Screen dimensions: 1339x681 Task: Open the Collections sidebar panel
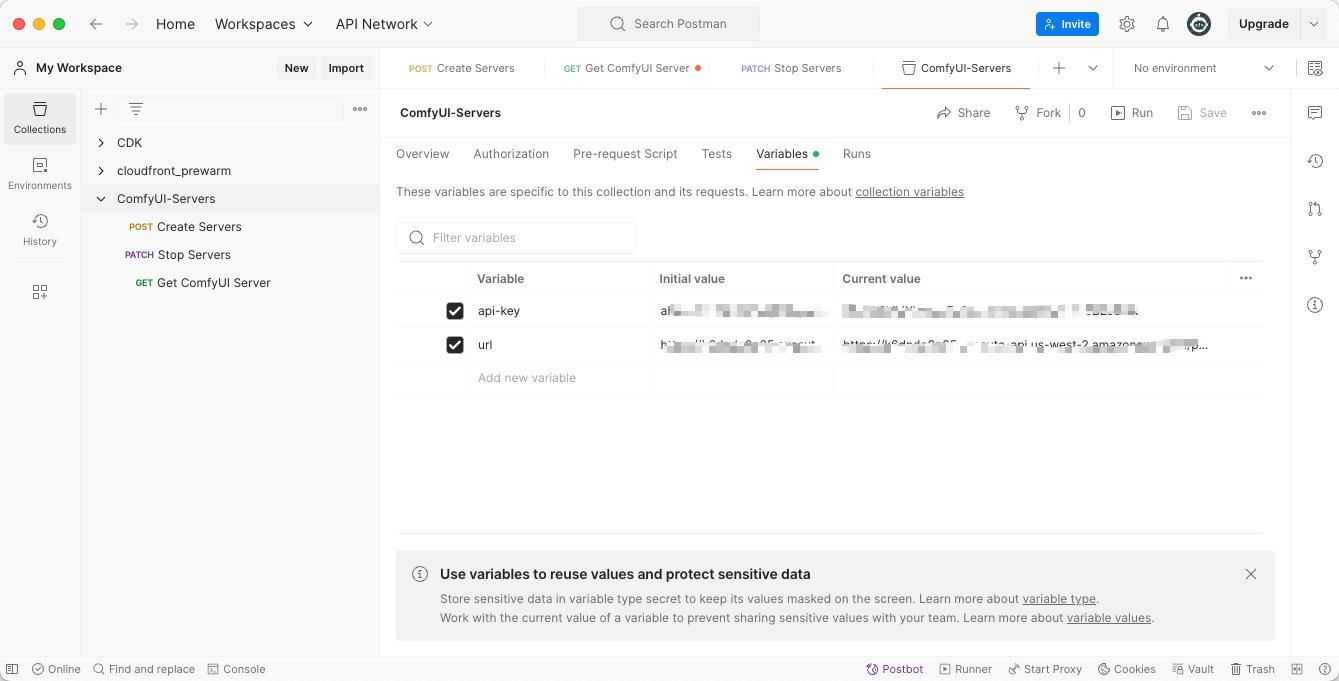coord(40,118)
